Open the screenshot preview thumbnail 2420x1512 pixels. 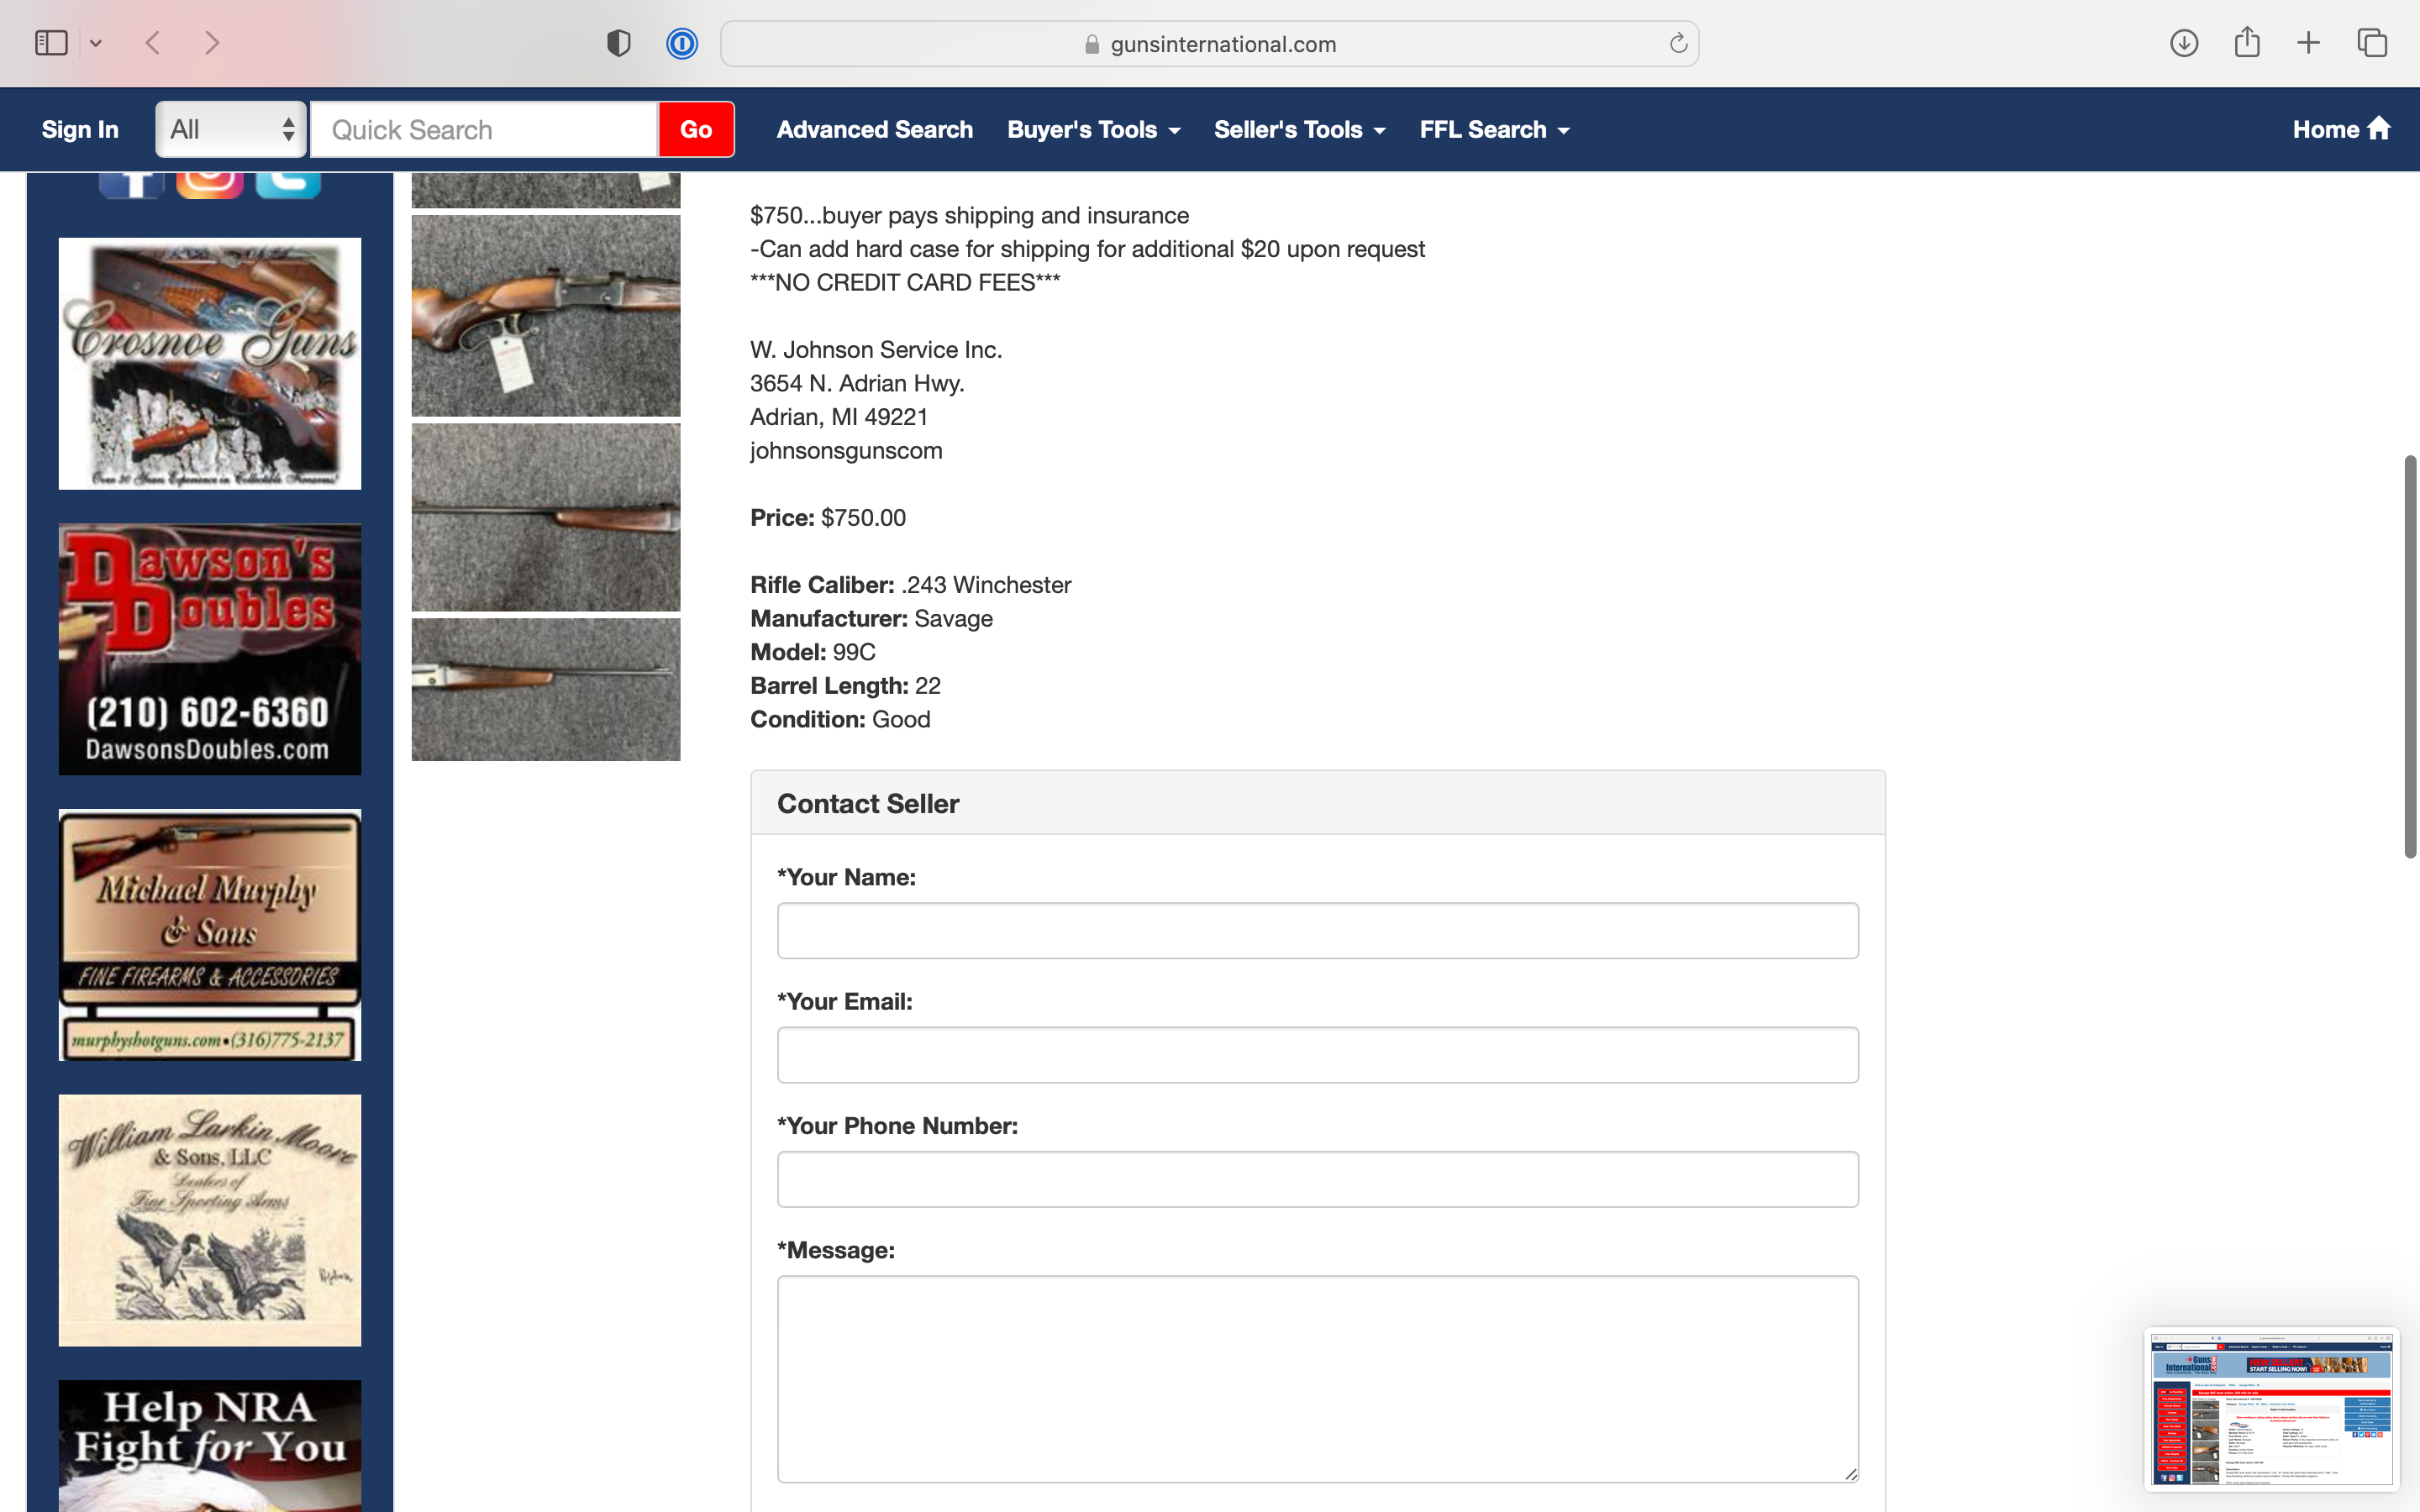click(2271, 1409)
